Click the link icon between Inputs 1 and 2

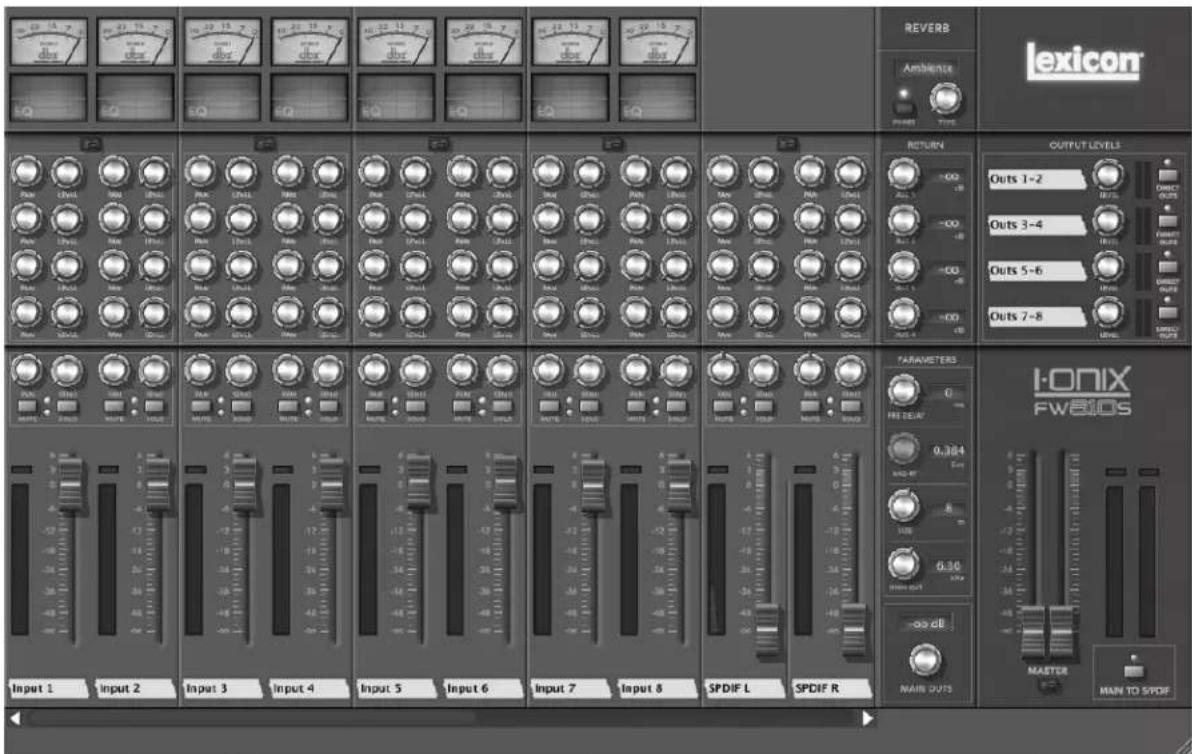92,143
